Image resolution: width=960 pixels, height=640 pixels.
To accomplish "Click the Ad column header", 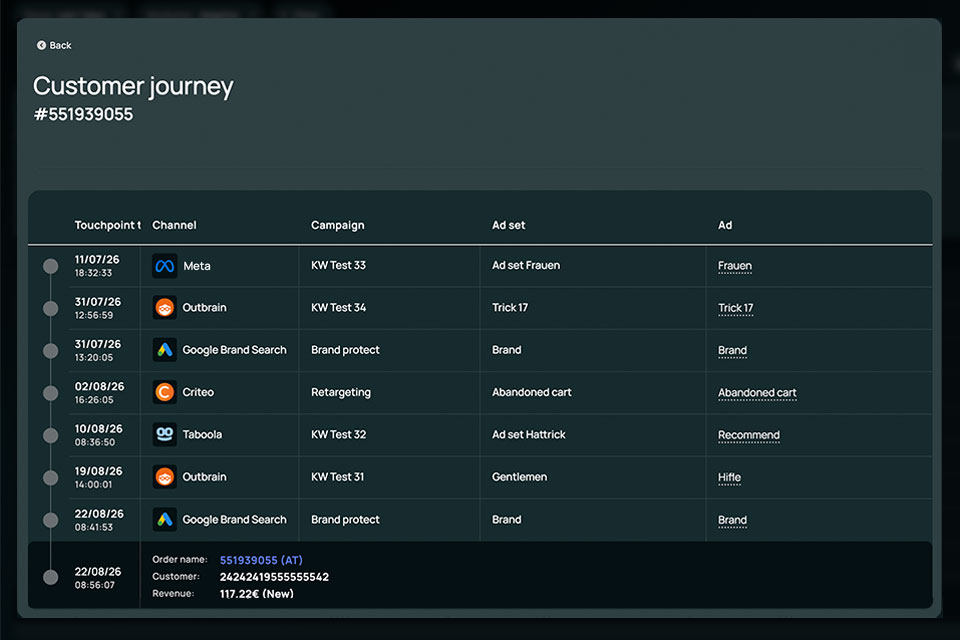I will point(725,225).
